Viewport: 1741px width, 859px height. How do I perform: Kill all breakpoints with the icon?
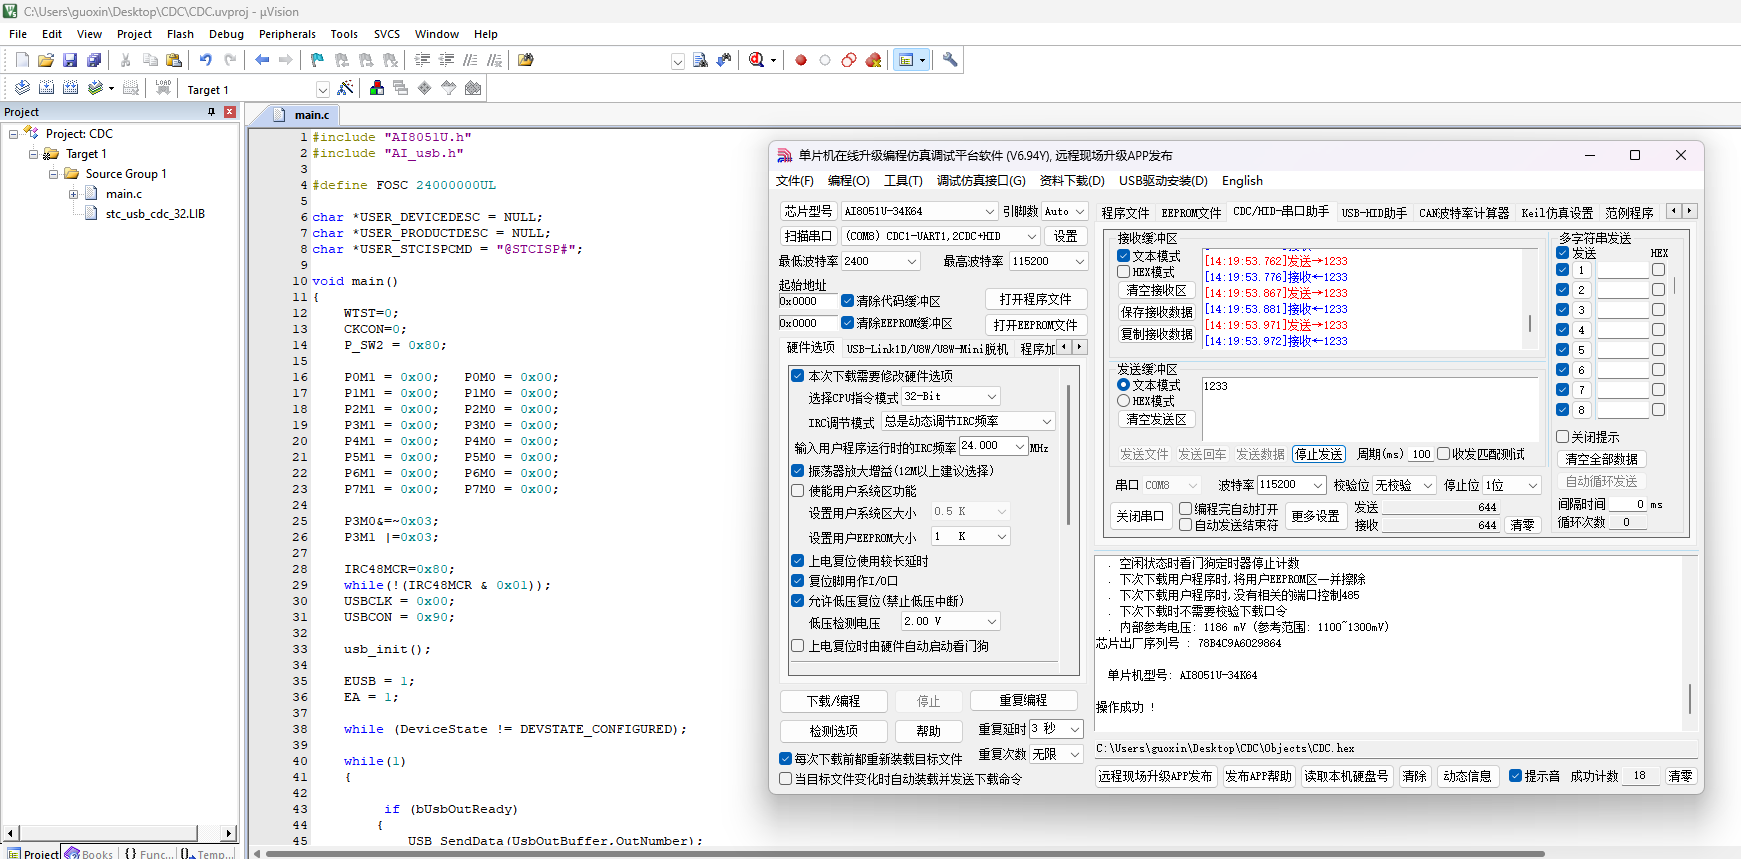tap(873, 60)
